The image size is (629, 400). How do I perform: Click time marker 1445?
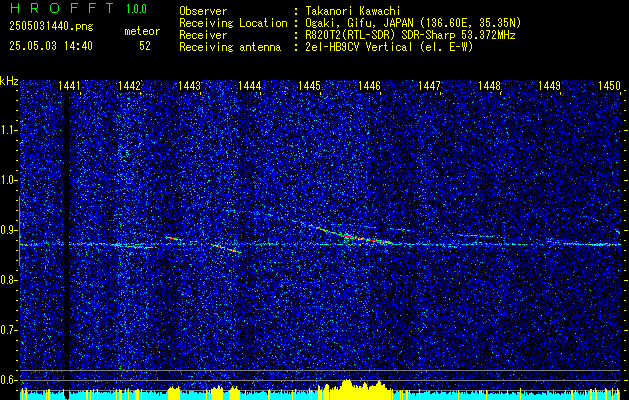point(309,85)
